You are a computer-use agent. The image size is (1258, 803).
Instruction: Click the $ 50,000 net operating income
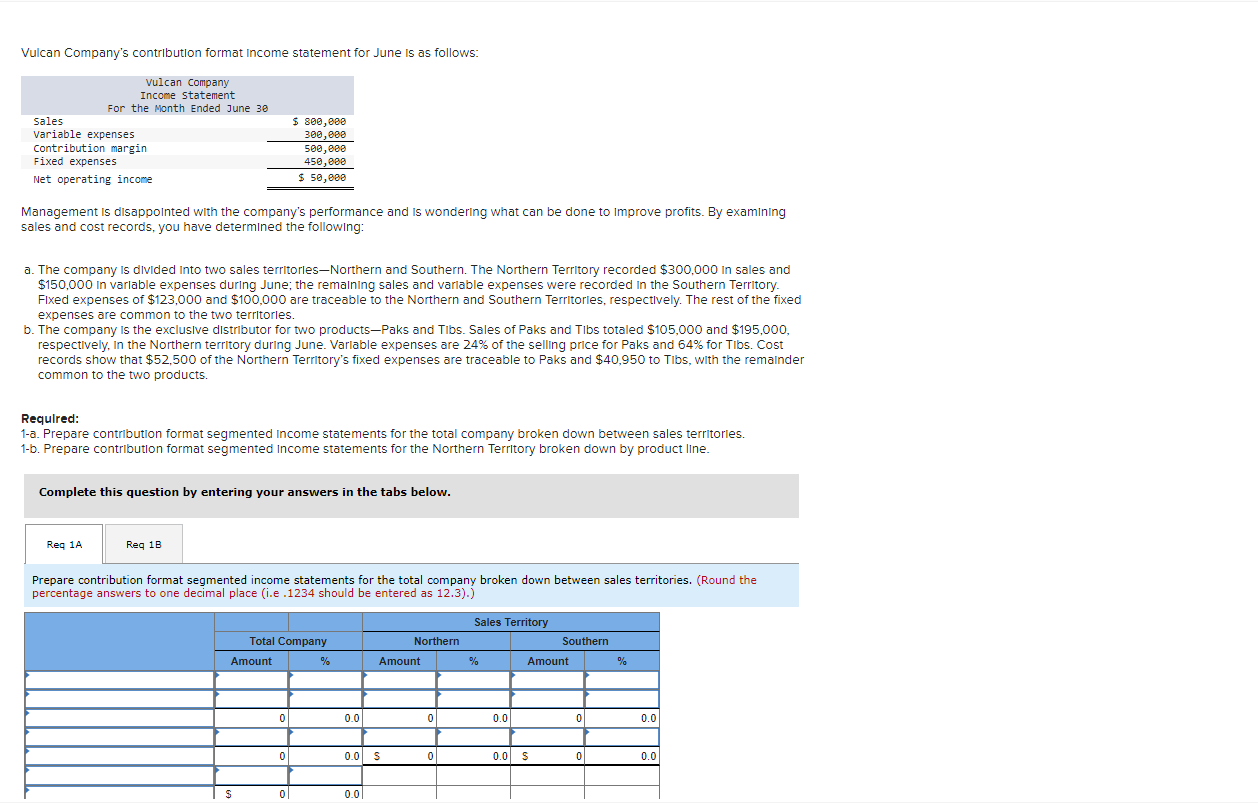tap(322, 178)
